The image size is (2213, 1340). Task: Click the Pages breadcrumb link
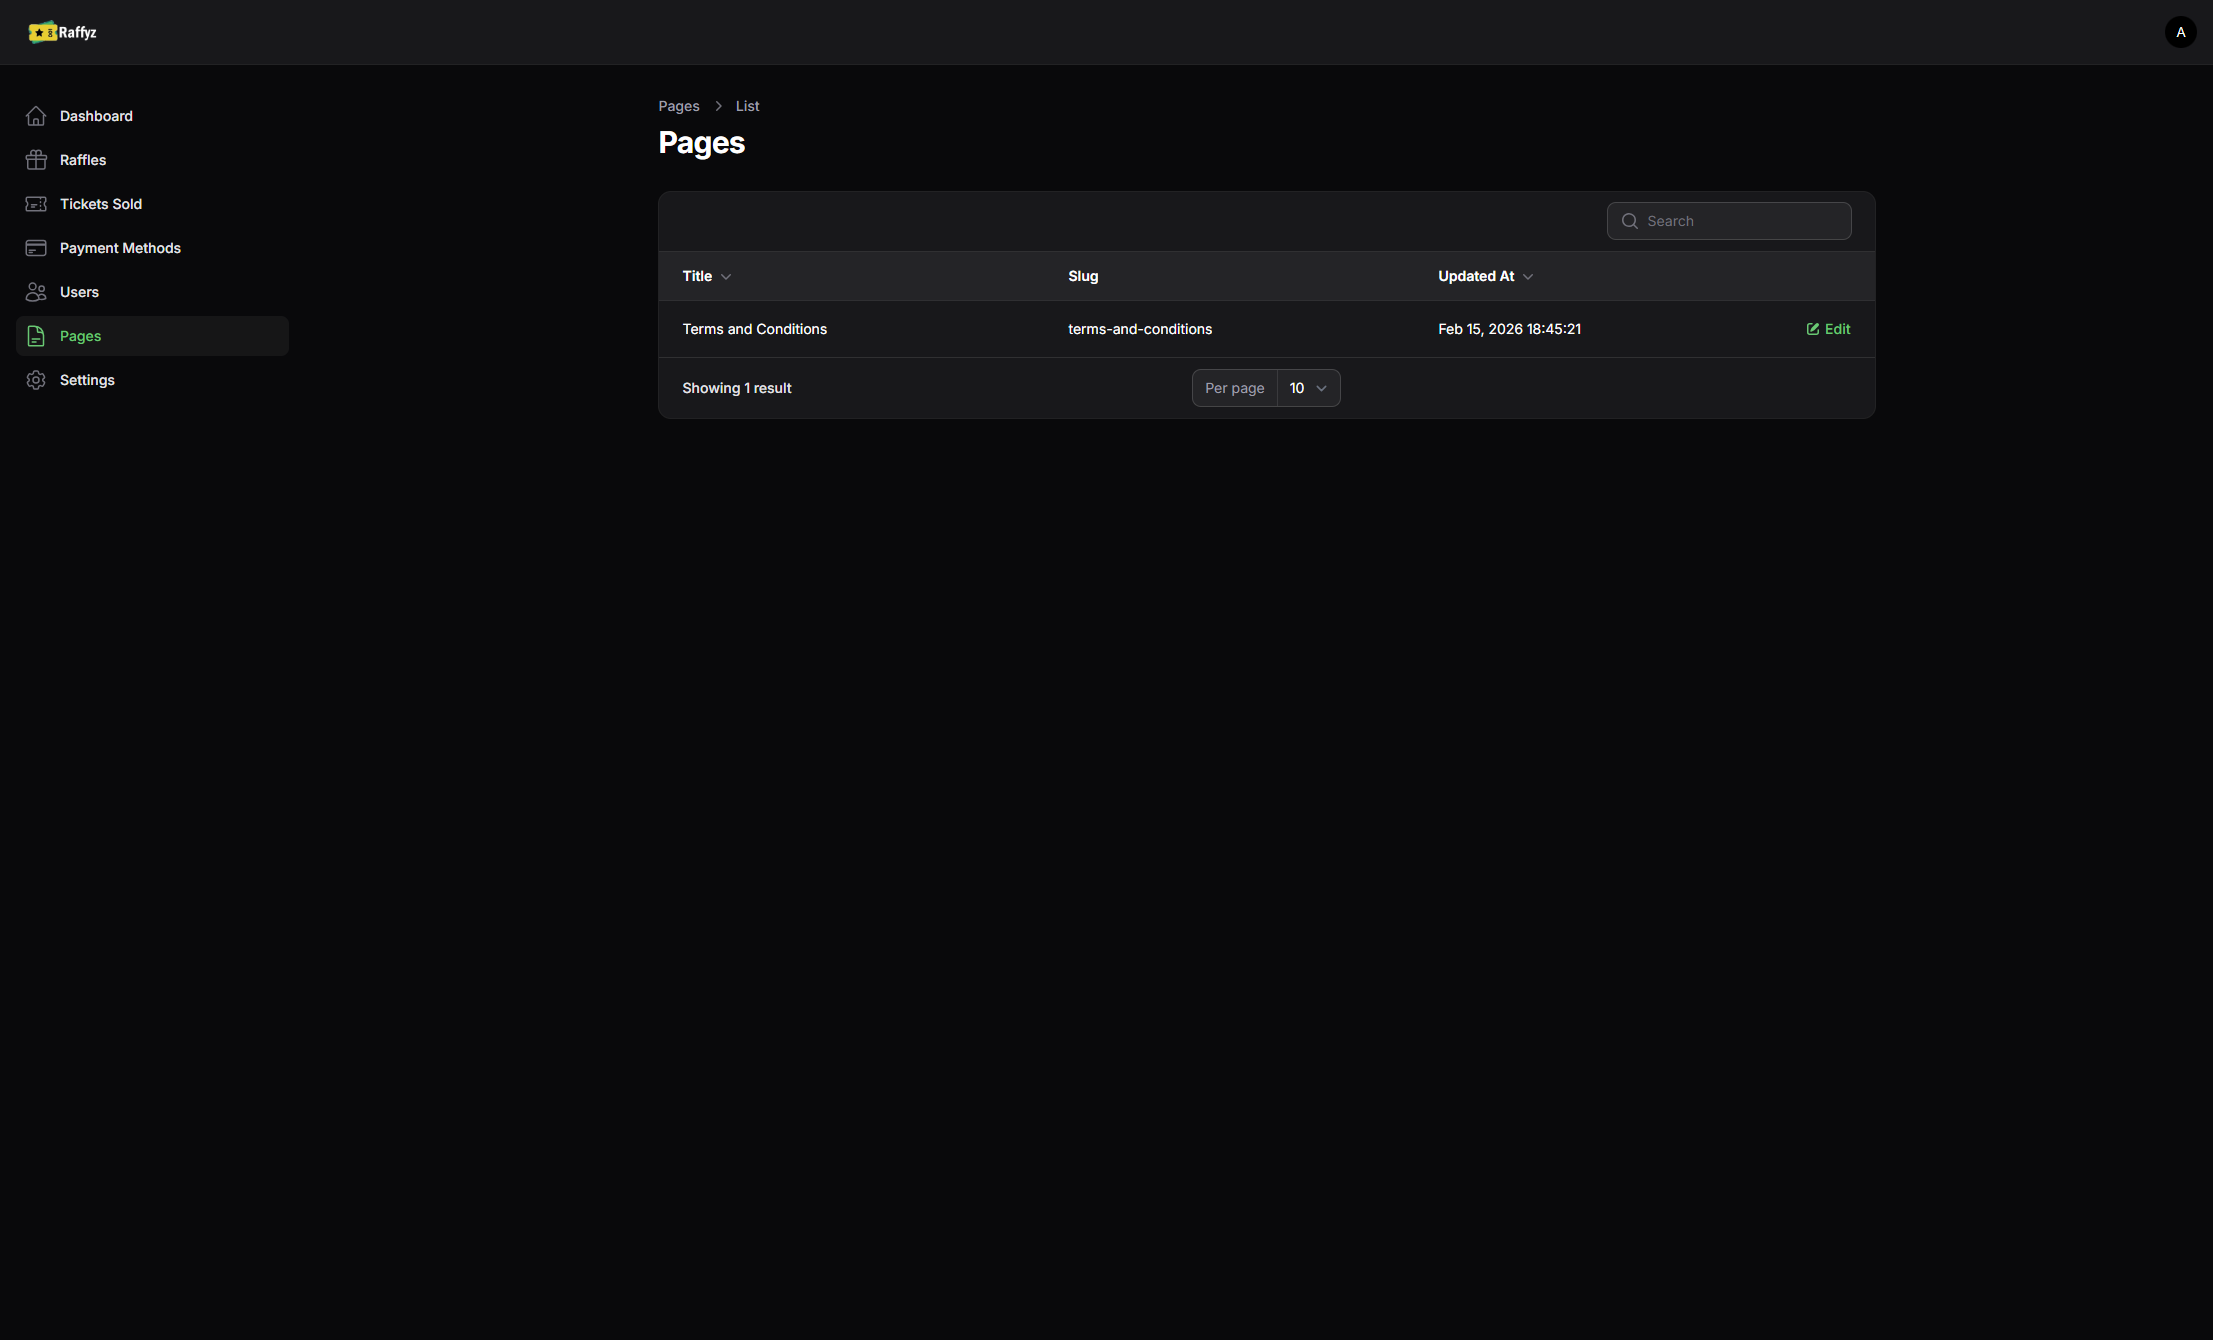pyautogui.click(x=678, y=106)
